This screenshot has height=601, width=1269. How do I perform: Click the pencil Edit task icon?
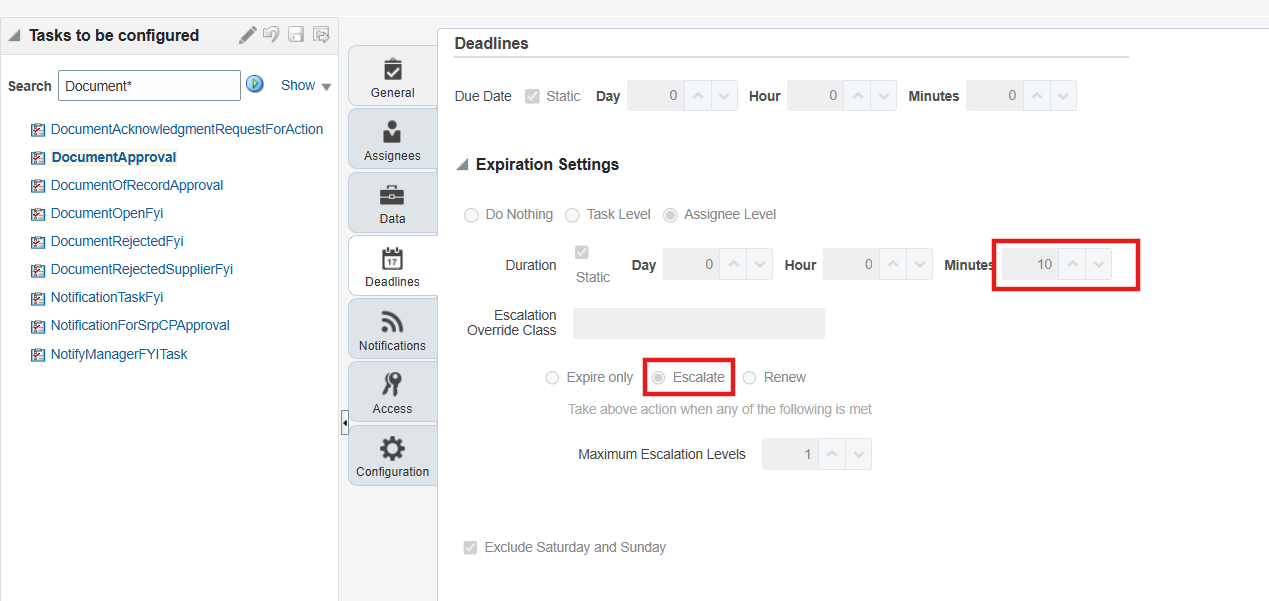pyautogui.click(x=248, y=34)
